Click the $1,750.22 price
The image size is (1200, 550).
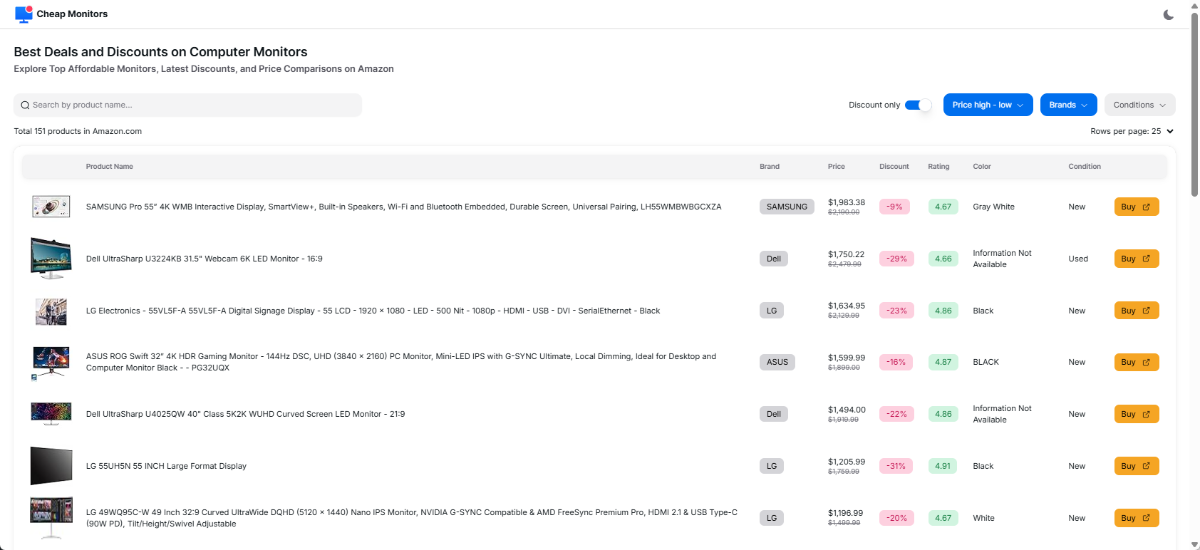click(847, 254)
